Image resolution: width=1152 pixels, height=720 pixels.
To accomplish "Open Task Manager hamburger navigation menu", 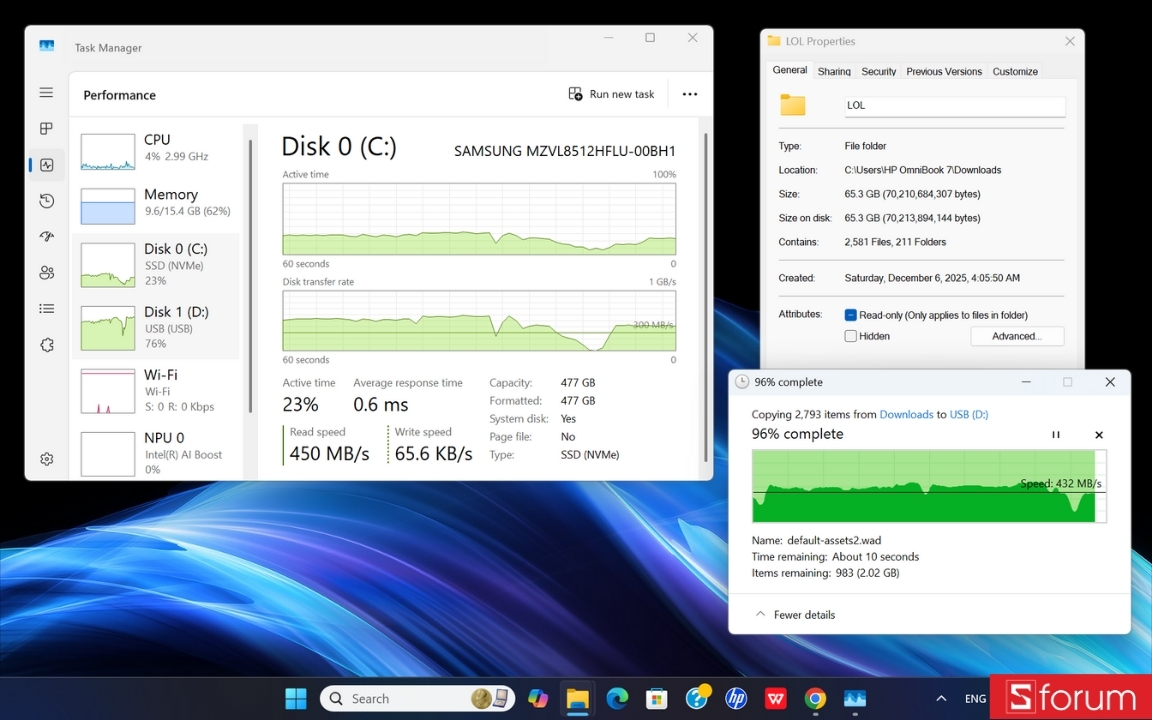I will pyautogui.click(x=46, y=92).
